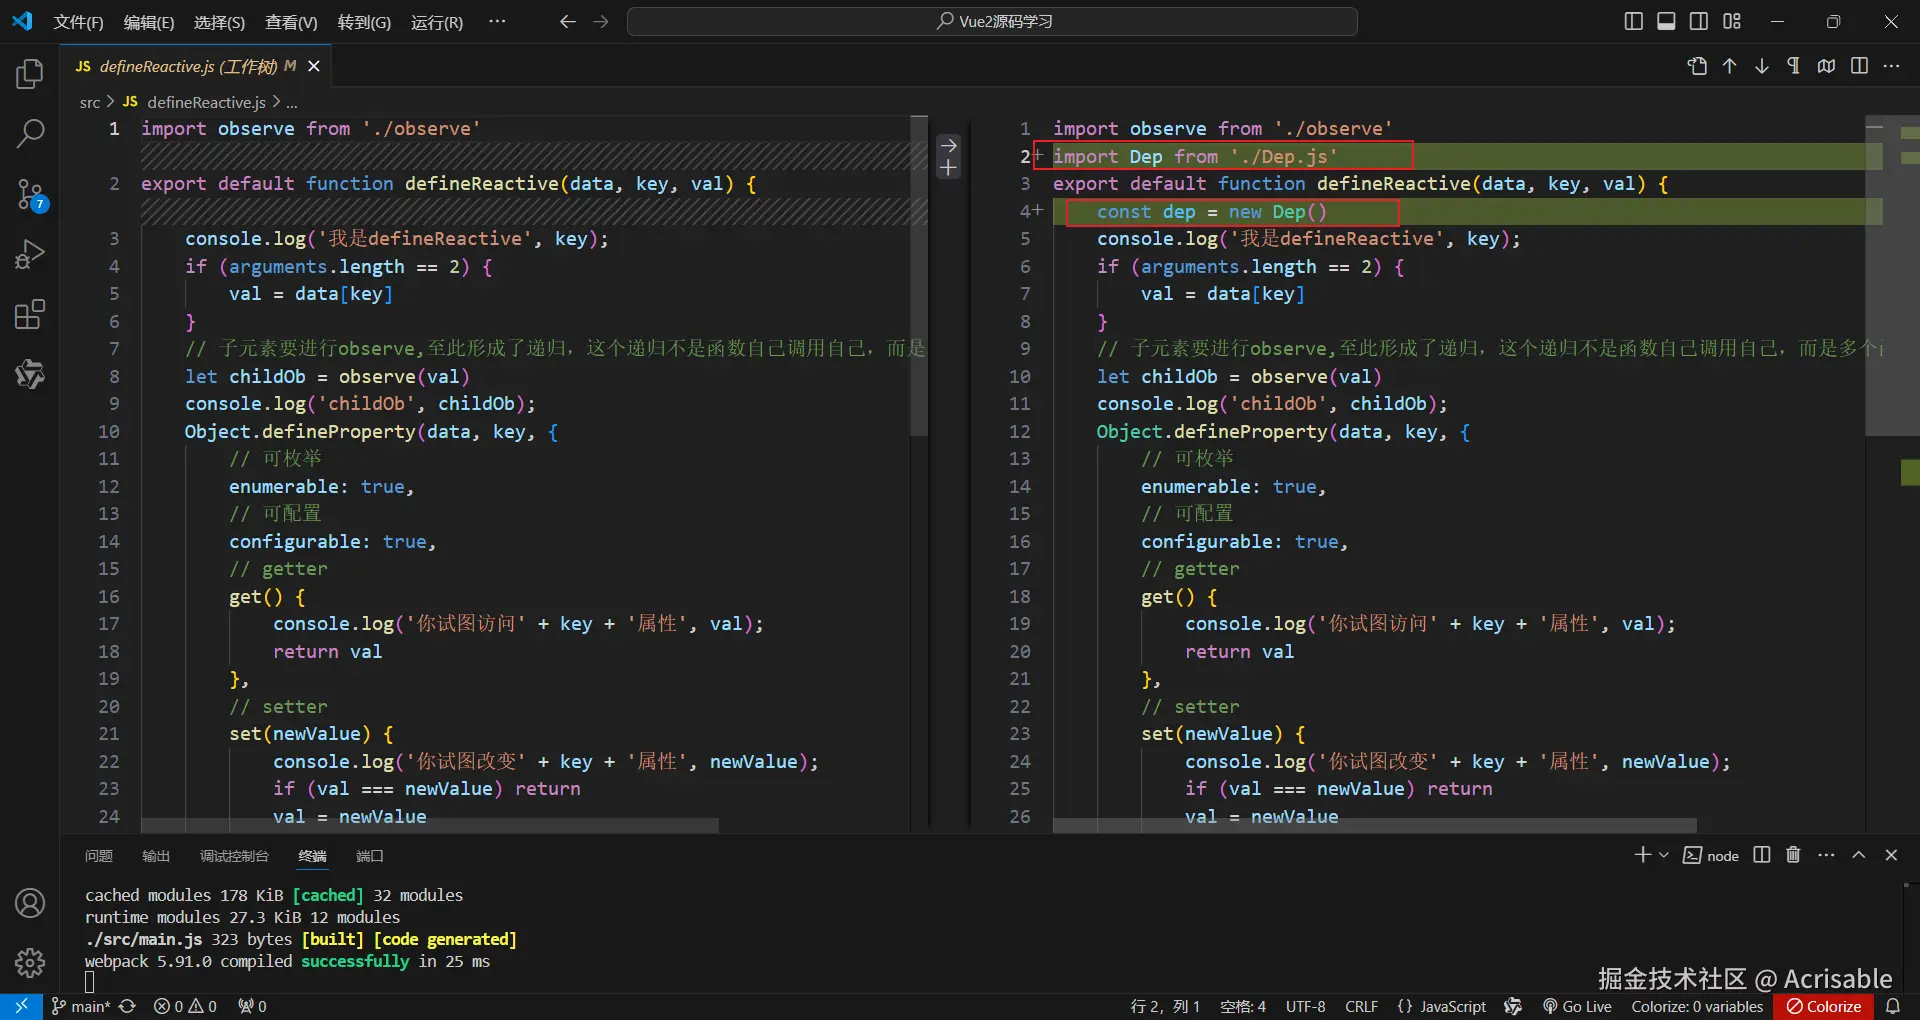Delete the node terminal with trash icon
The image size is (1920, 1020).
[x=1793, y=855]
